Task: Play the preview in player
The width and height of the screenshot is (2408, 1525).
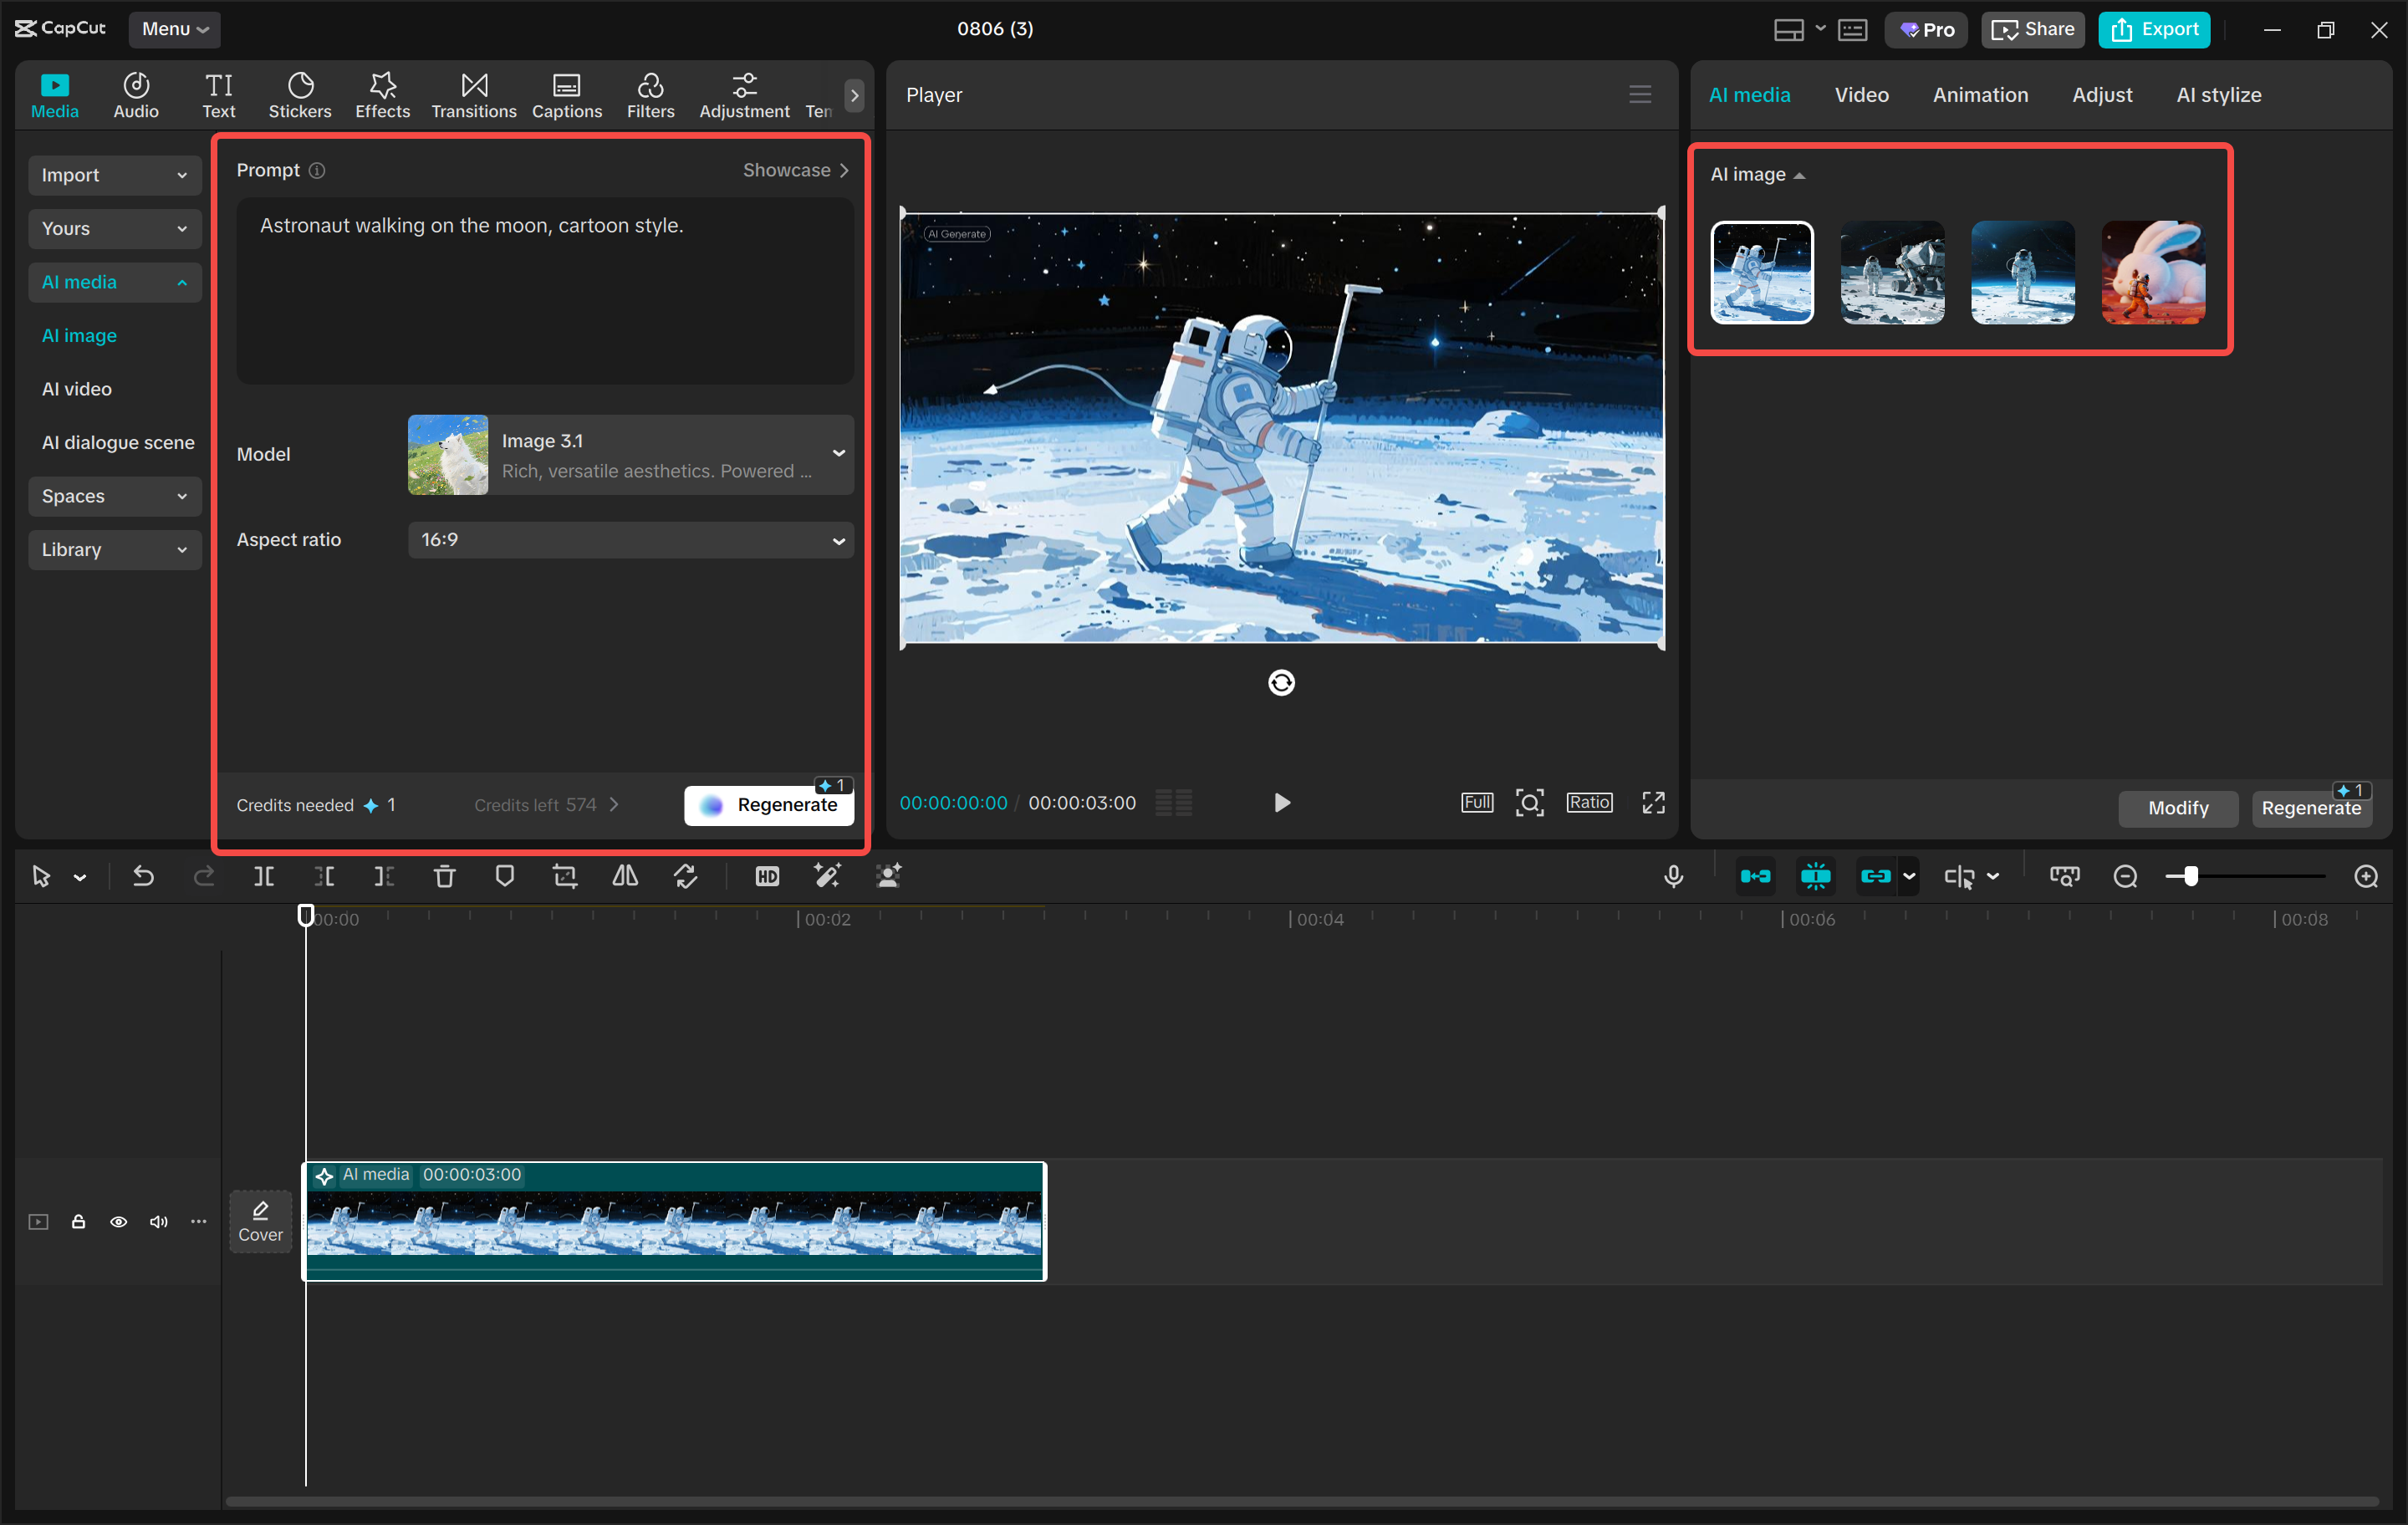Action: pos(1281,803)
